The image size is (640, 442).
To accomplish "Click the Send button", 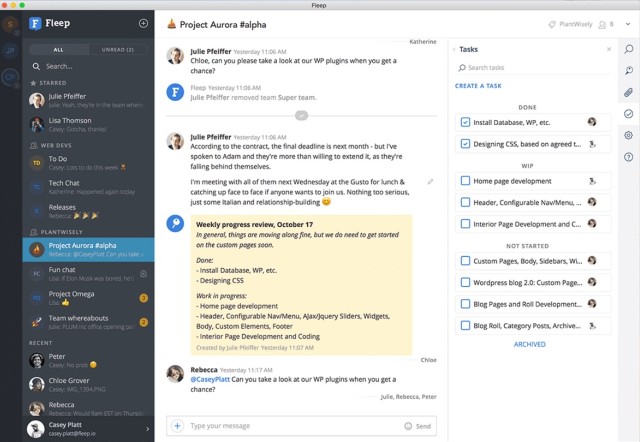I will pyautogui.click(x=423, y=426).
